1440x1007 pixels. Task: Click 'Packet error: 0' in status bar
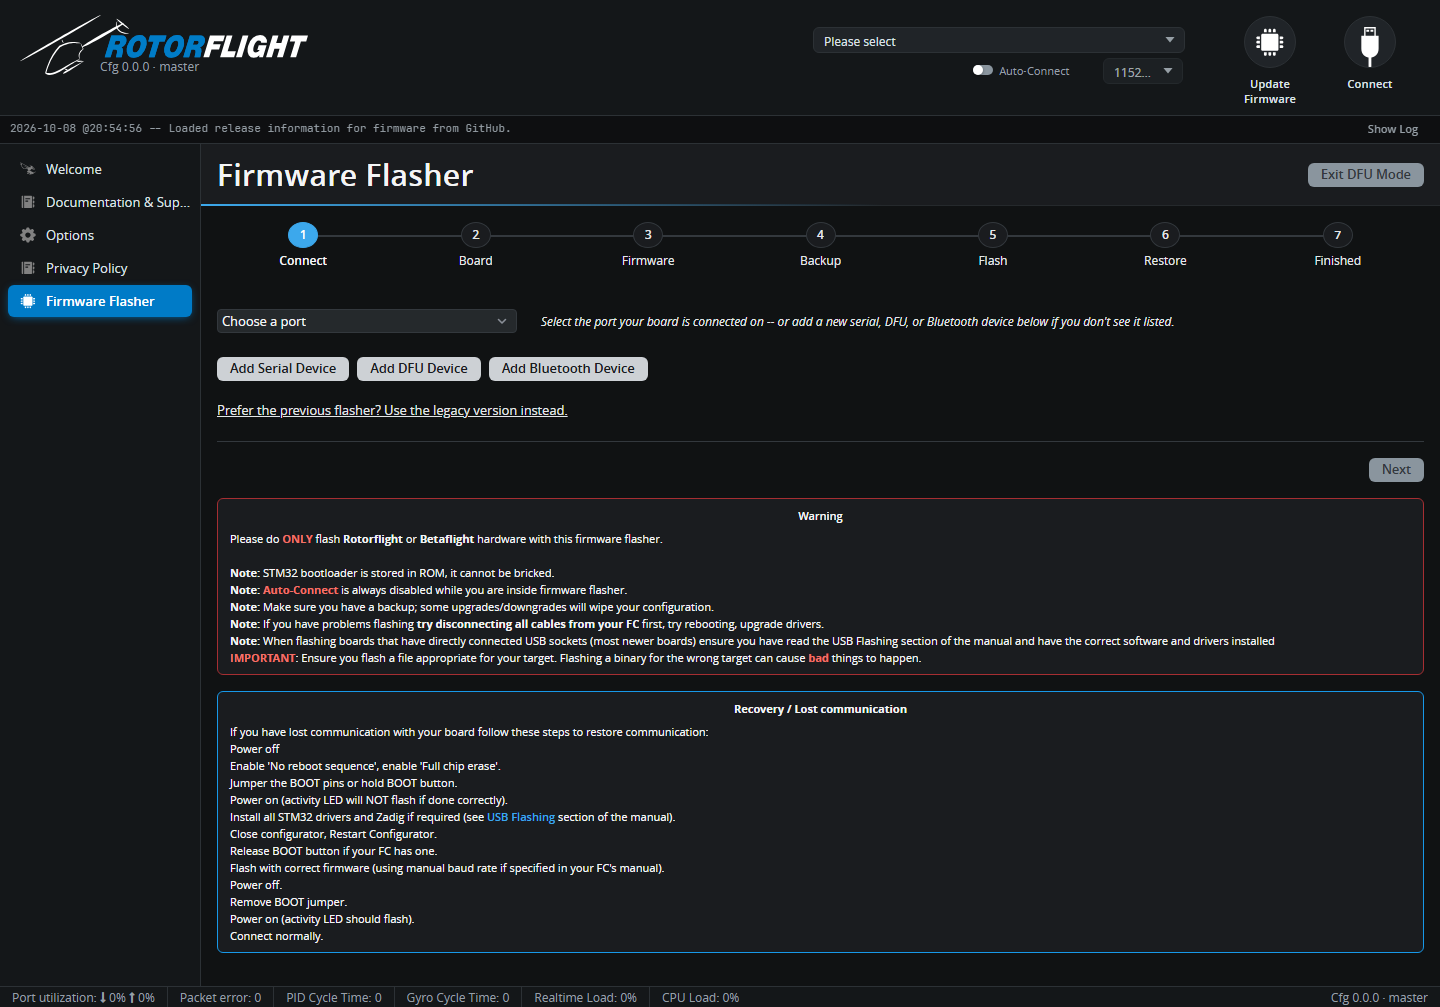220,998
